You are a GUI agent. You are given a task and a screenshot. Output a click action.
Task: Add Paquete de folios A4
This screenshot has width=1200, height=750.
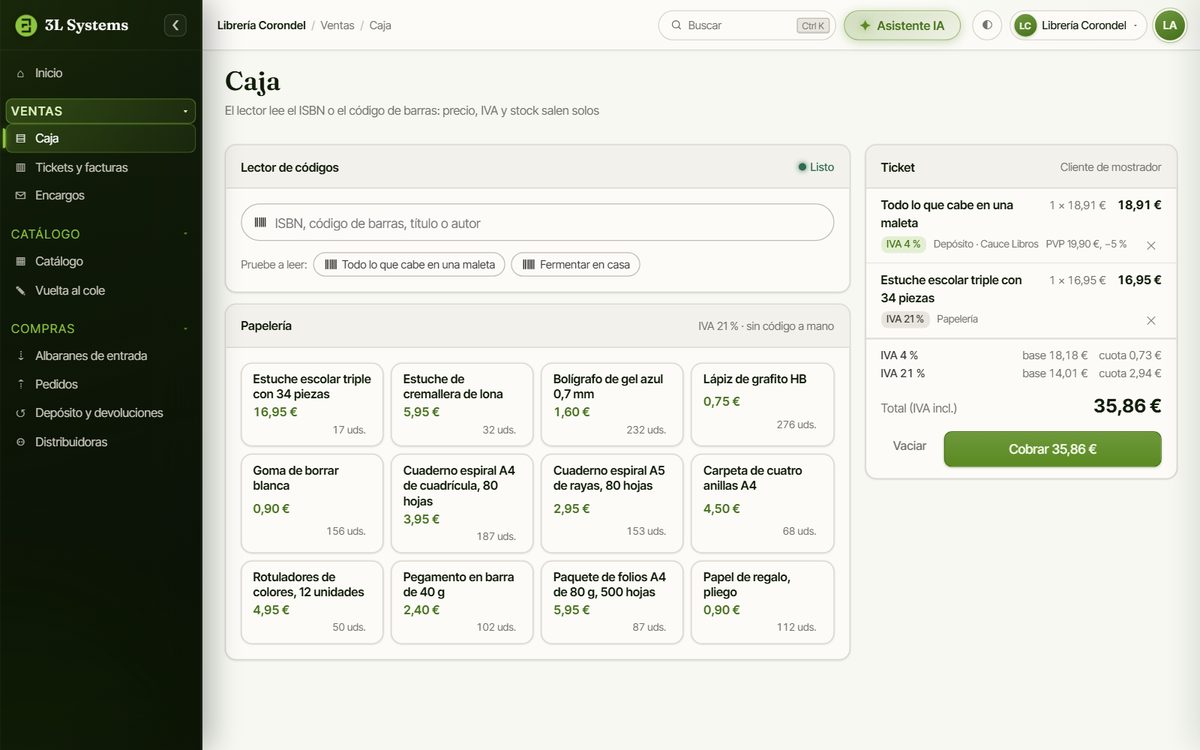pyautogui.click(x=612, y=602)
